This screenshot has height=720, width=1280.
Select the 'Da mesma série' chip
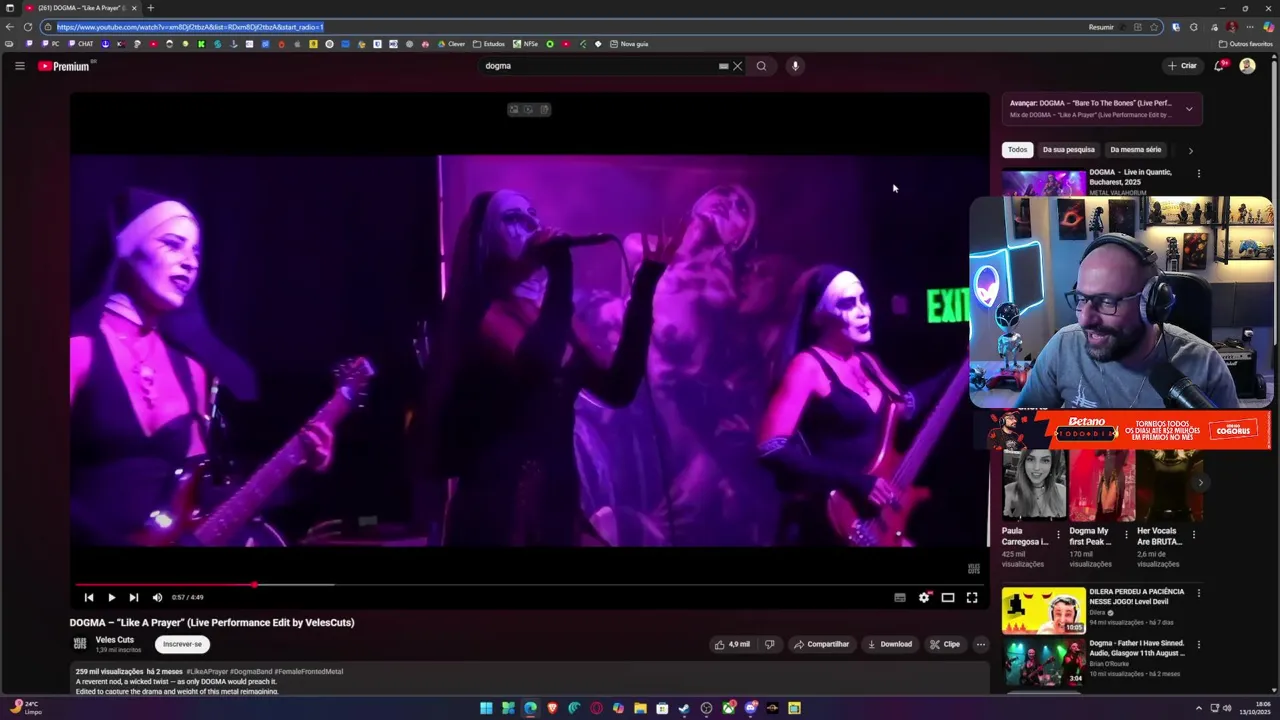pos(1136,150)
